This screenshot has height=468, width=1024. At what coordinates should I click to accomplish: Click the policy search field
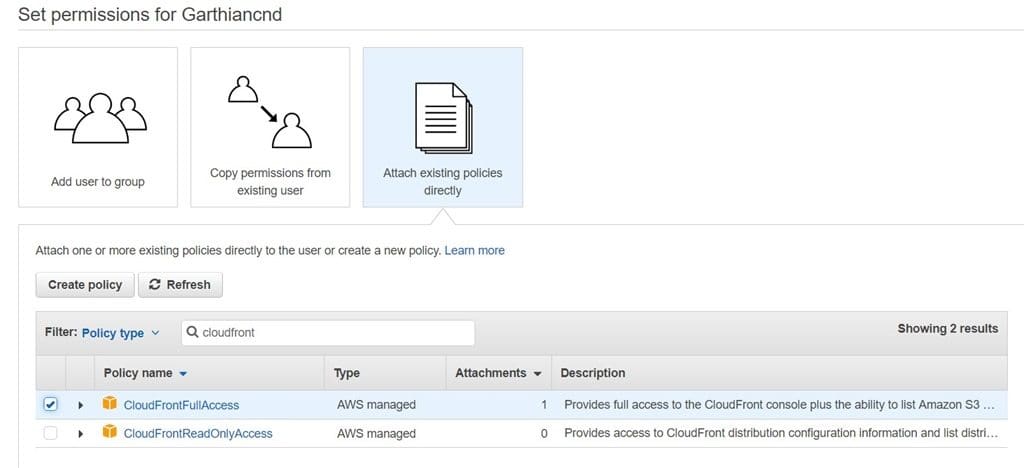pos(328,333)
